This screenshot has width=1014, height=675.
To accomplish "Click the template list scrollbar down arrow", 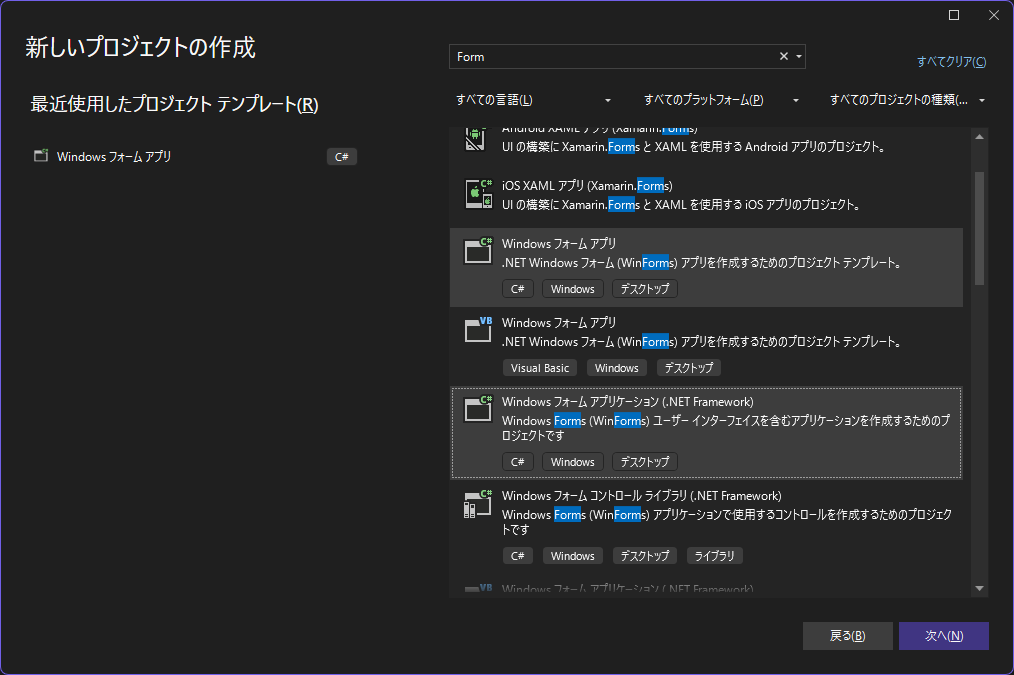I will coord(979,588).
